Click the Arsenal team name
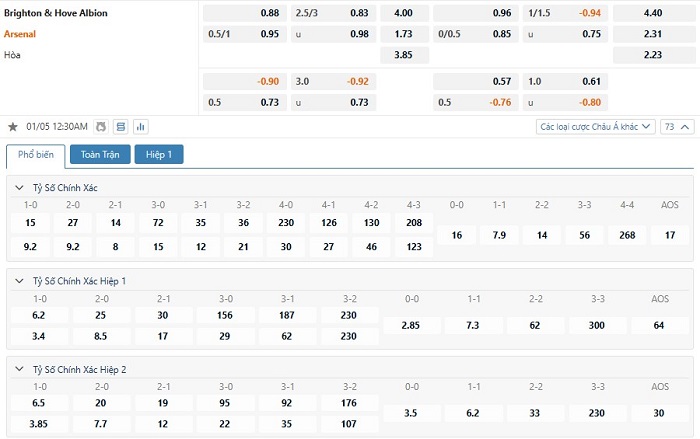 (x=27, y=33)
